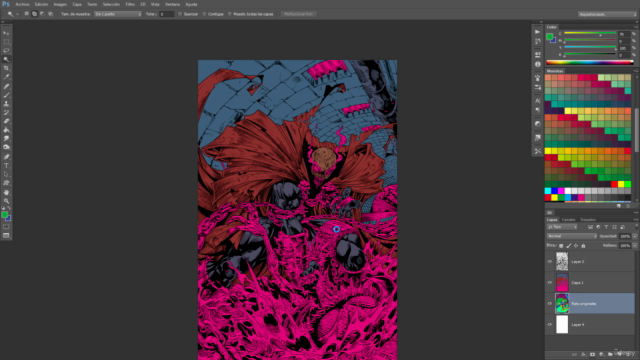640x360 pixels.
Task: Open the tool preset picker arrow
Action: click(17, 14)
